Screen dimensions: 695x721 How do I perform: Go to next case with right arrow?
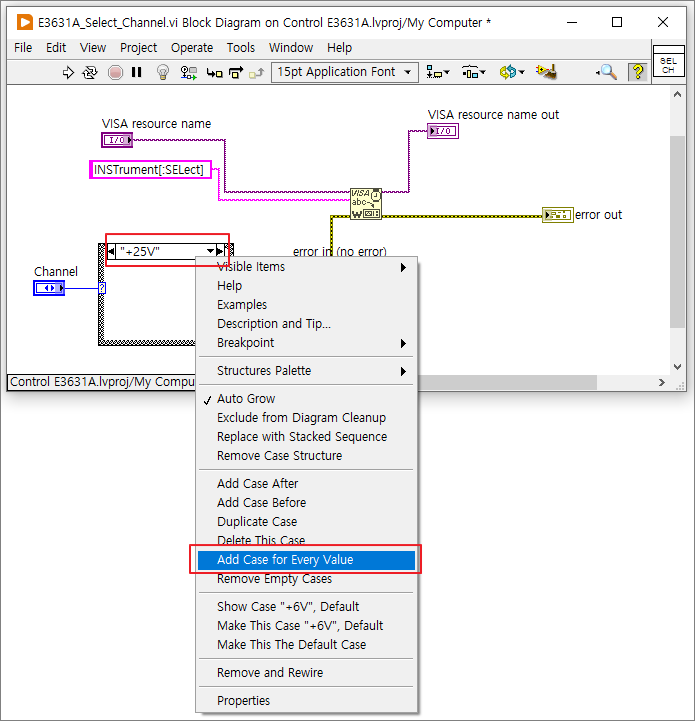pyautogui.click(x=220, y=251)
